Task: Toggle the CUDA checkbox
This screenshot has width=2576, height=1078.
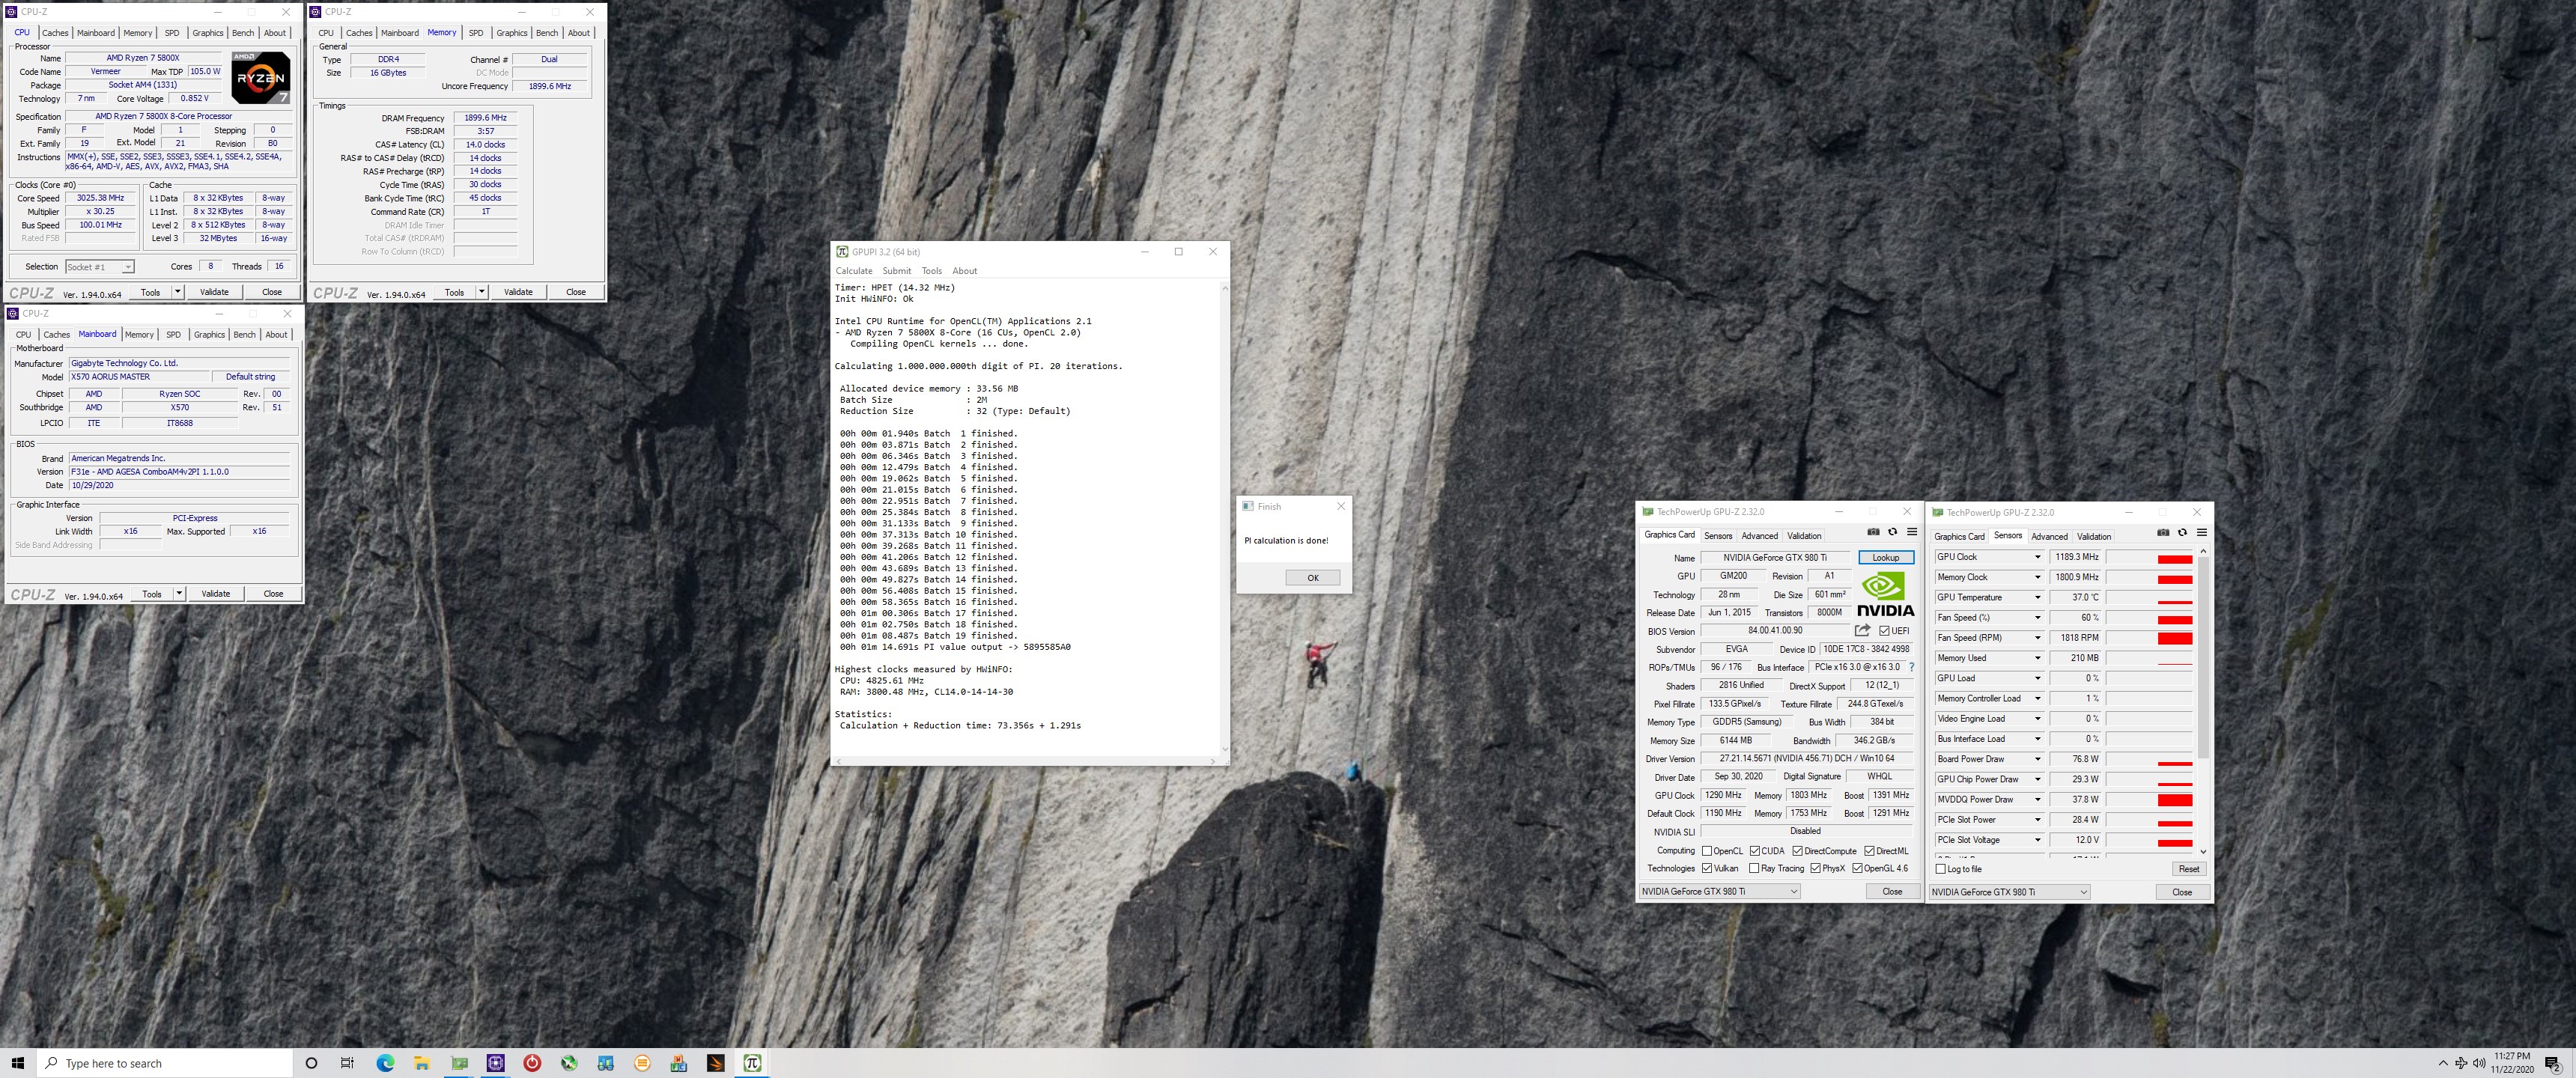Action: pos(1755,851)
